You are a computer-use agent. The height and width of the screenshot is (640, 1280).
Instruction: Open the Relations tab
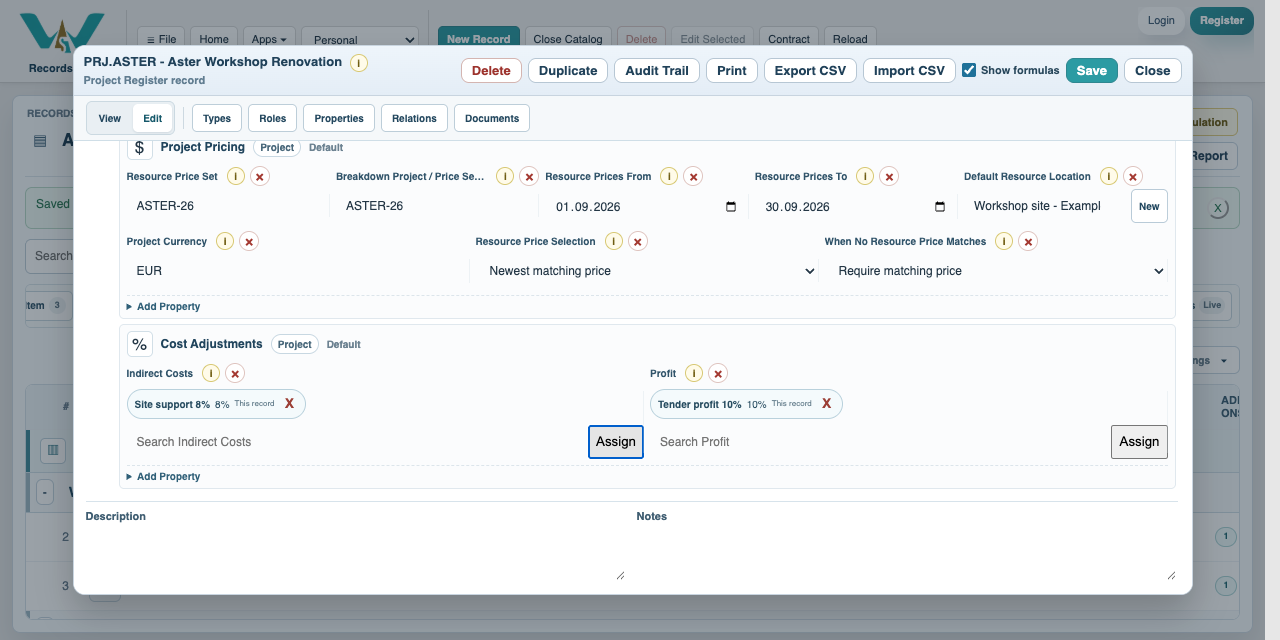[414, 118]
